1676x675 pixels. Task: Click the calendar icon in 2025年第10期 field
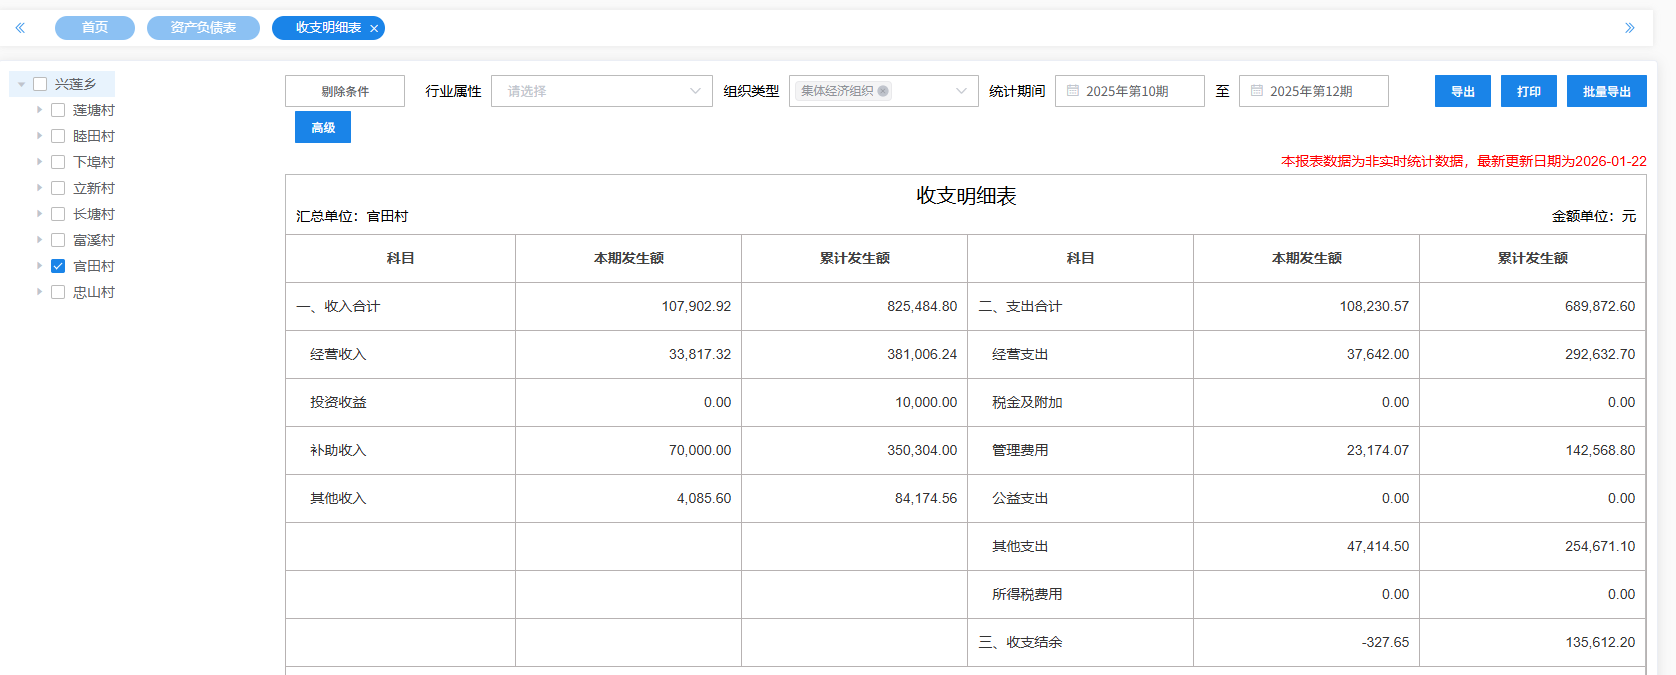(1073, 91)
